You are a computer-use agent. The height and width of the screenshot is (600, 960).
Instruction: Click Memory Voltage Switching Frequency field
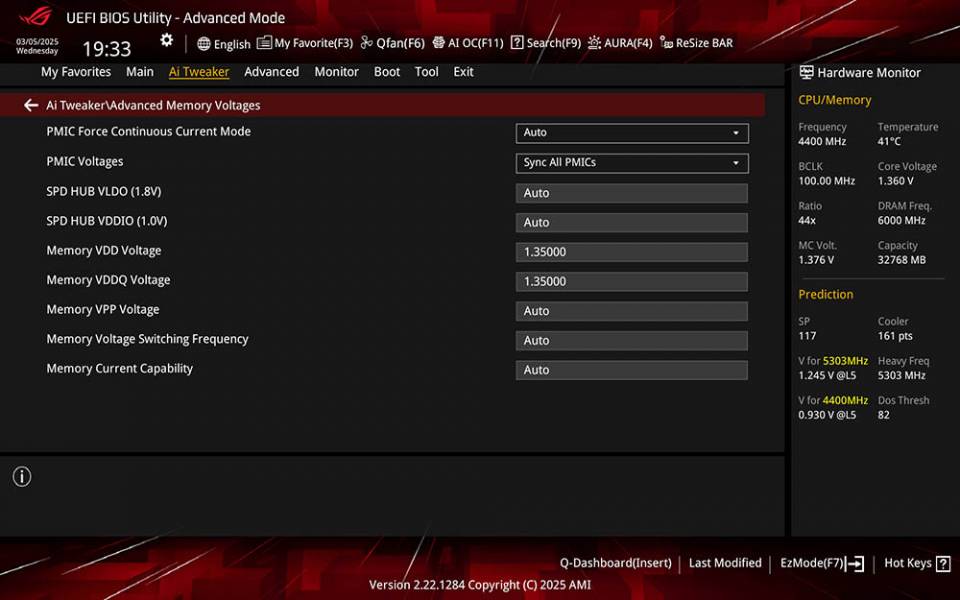[632, 340]
